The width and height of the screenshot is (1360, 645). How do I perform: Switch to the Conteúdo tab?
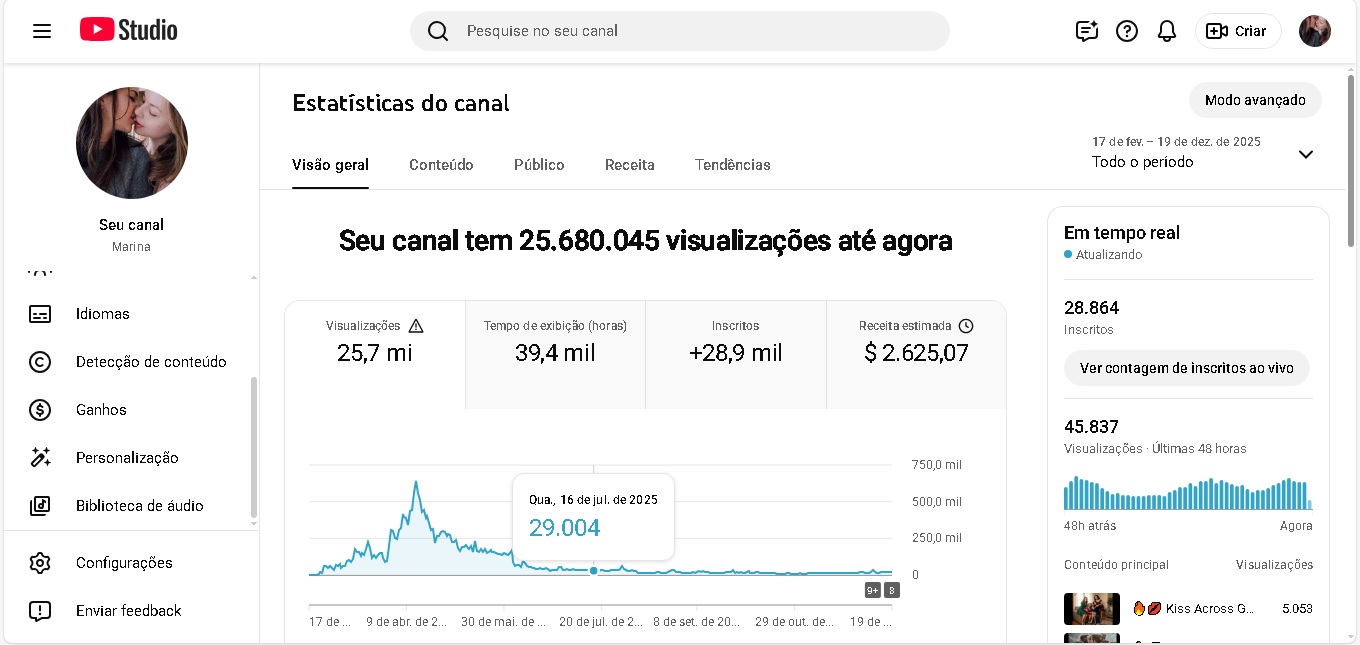tap(441, 165)
